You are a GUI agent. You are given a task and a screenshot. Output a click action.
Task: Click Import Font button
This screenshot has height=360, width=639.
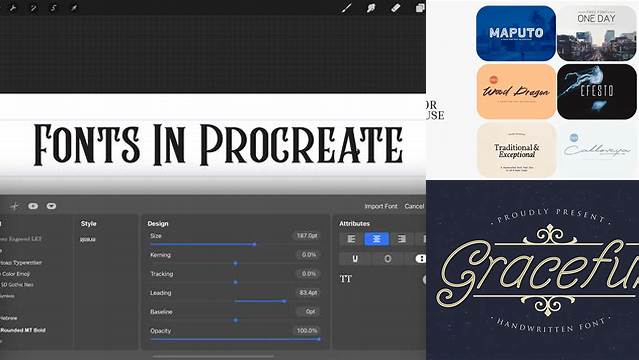click(381, 206)
